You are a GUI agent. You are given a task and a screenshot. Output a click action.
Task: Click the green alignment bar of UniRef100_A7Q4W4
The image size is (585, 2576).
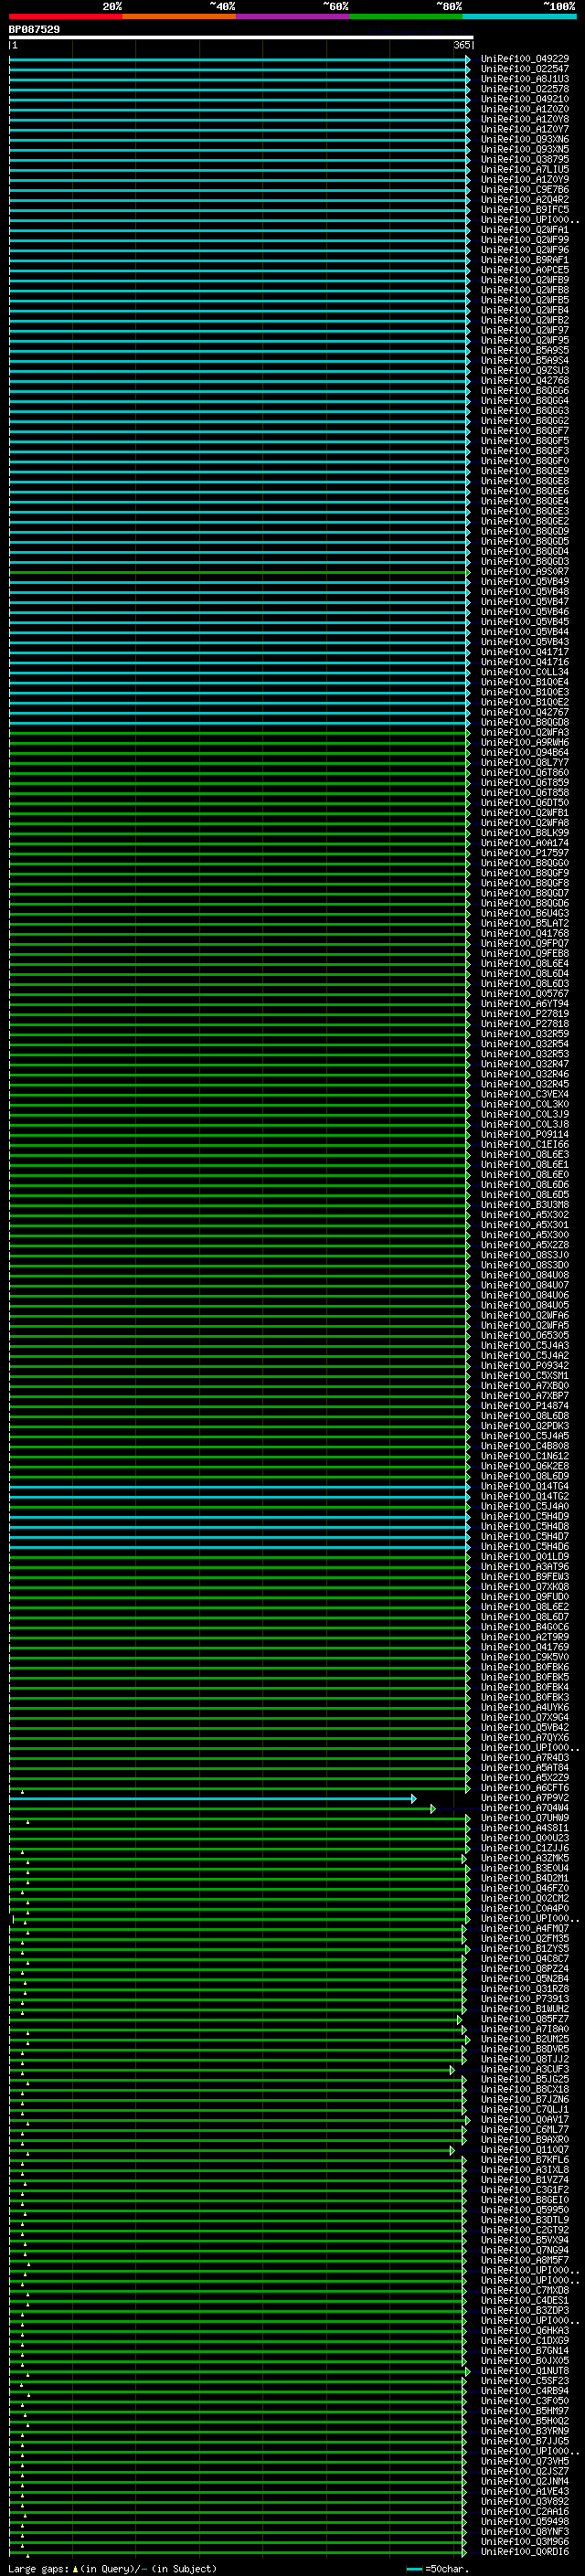(222, 1809)
